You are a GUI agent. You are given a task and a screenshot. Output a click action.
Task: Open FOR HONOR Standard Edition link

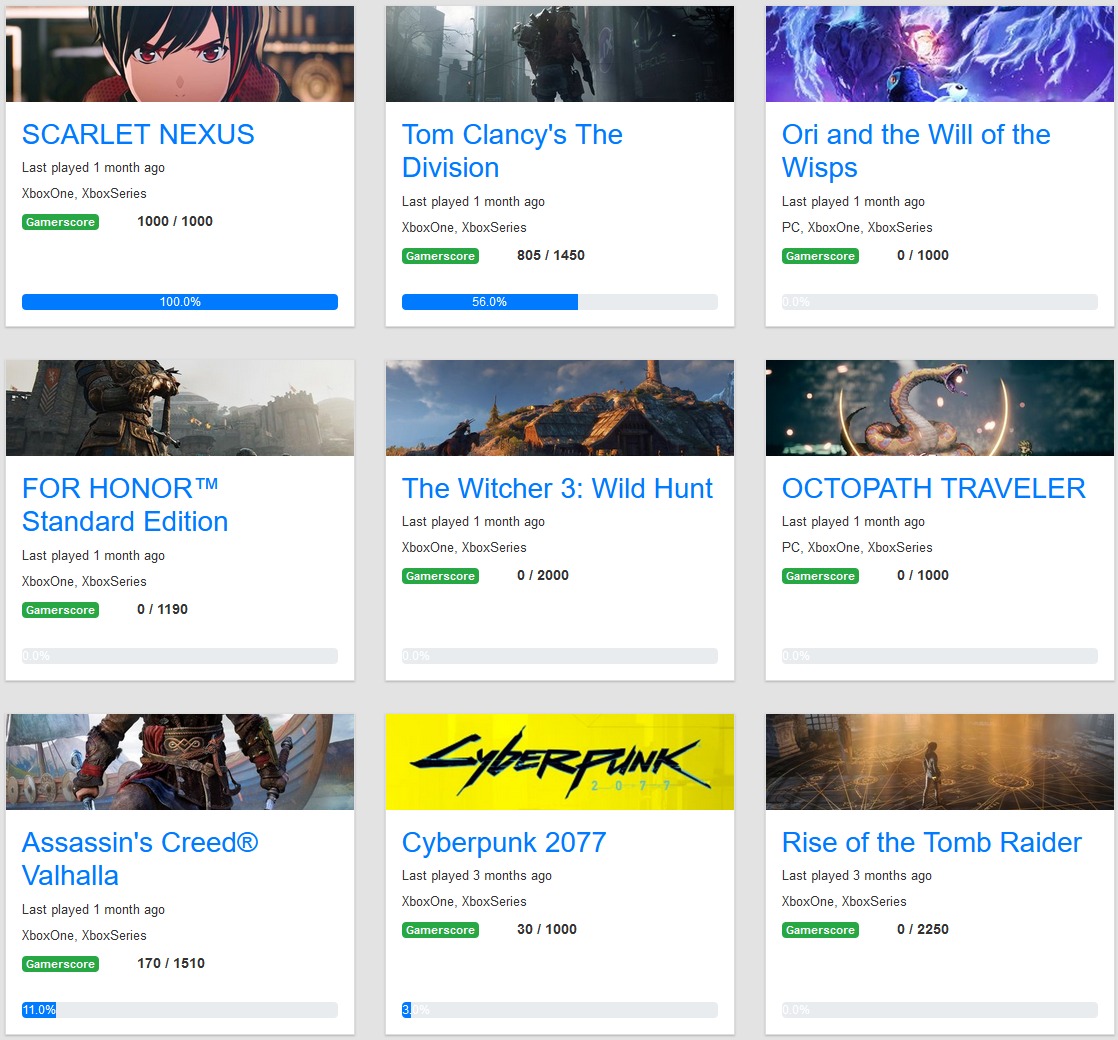[x=125, y=505]
